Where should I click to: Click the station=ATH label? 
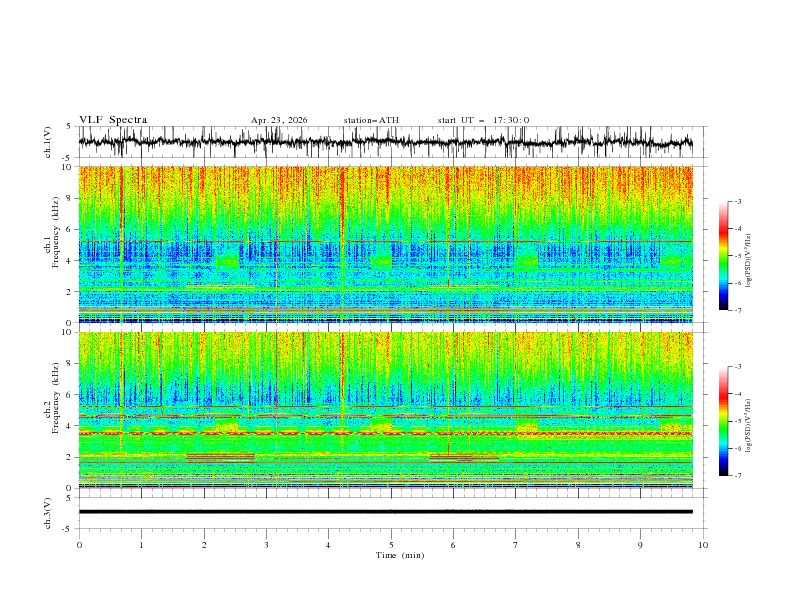[371, 120]
